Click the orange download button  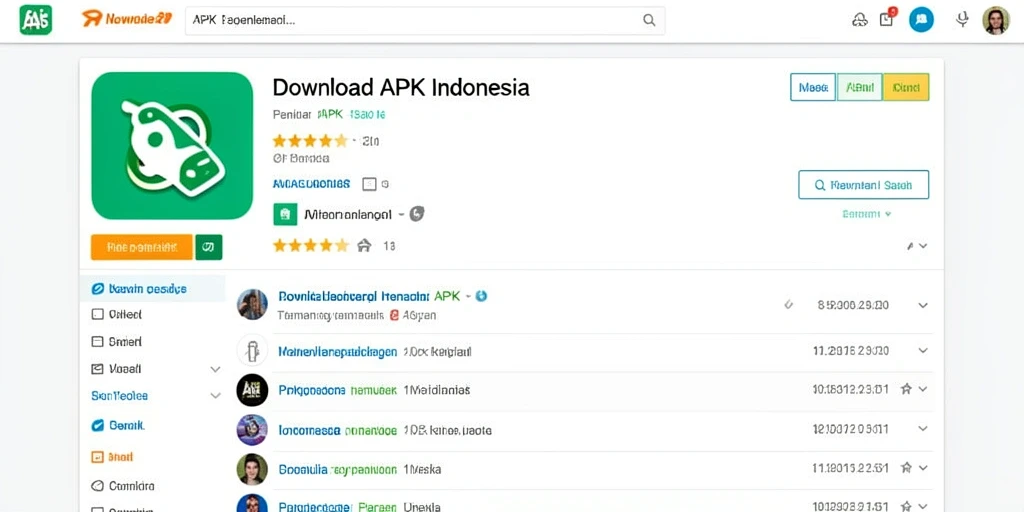[x=142, y=248]
